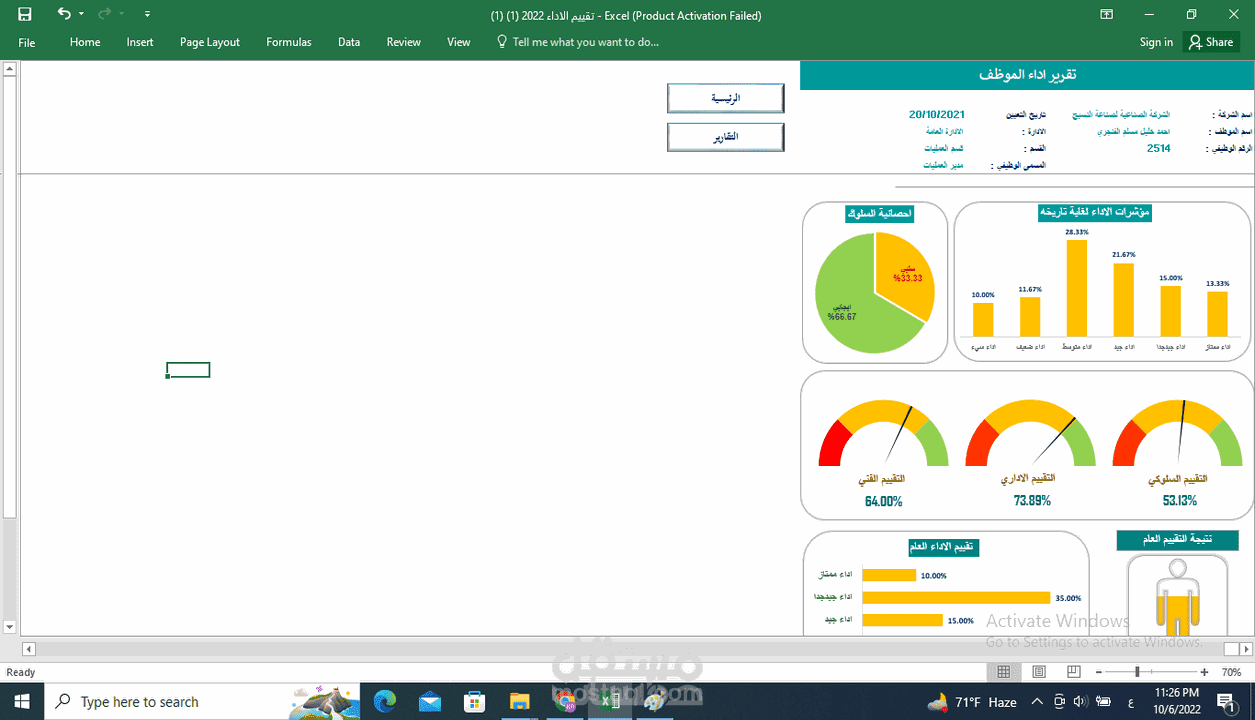Switch to the Home ribbon tab
1255x720 pixels.
pyautogui.click(x=85, y=42)
